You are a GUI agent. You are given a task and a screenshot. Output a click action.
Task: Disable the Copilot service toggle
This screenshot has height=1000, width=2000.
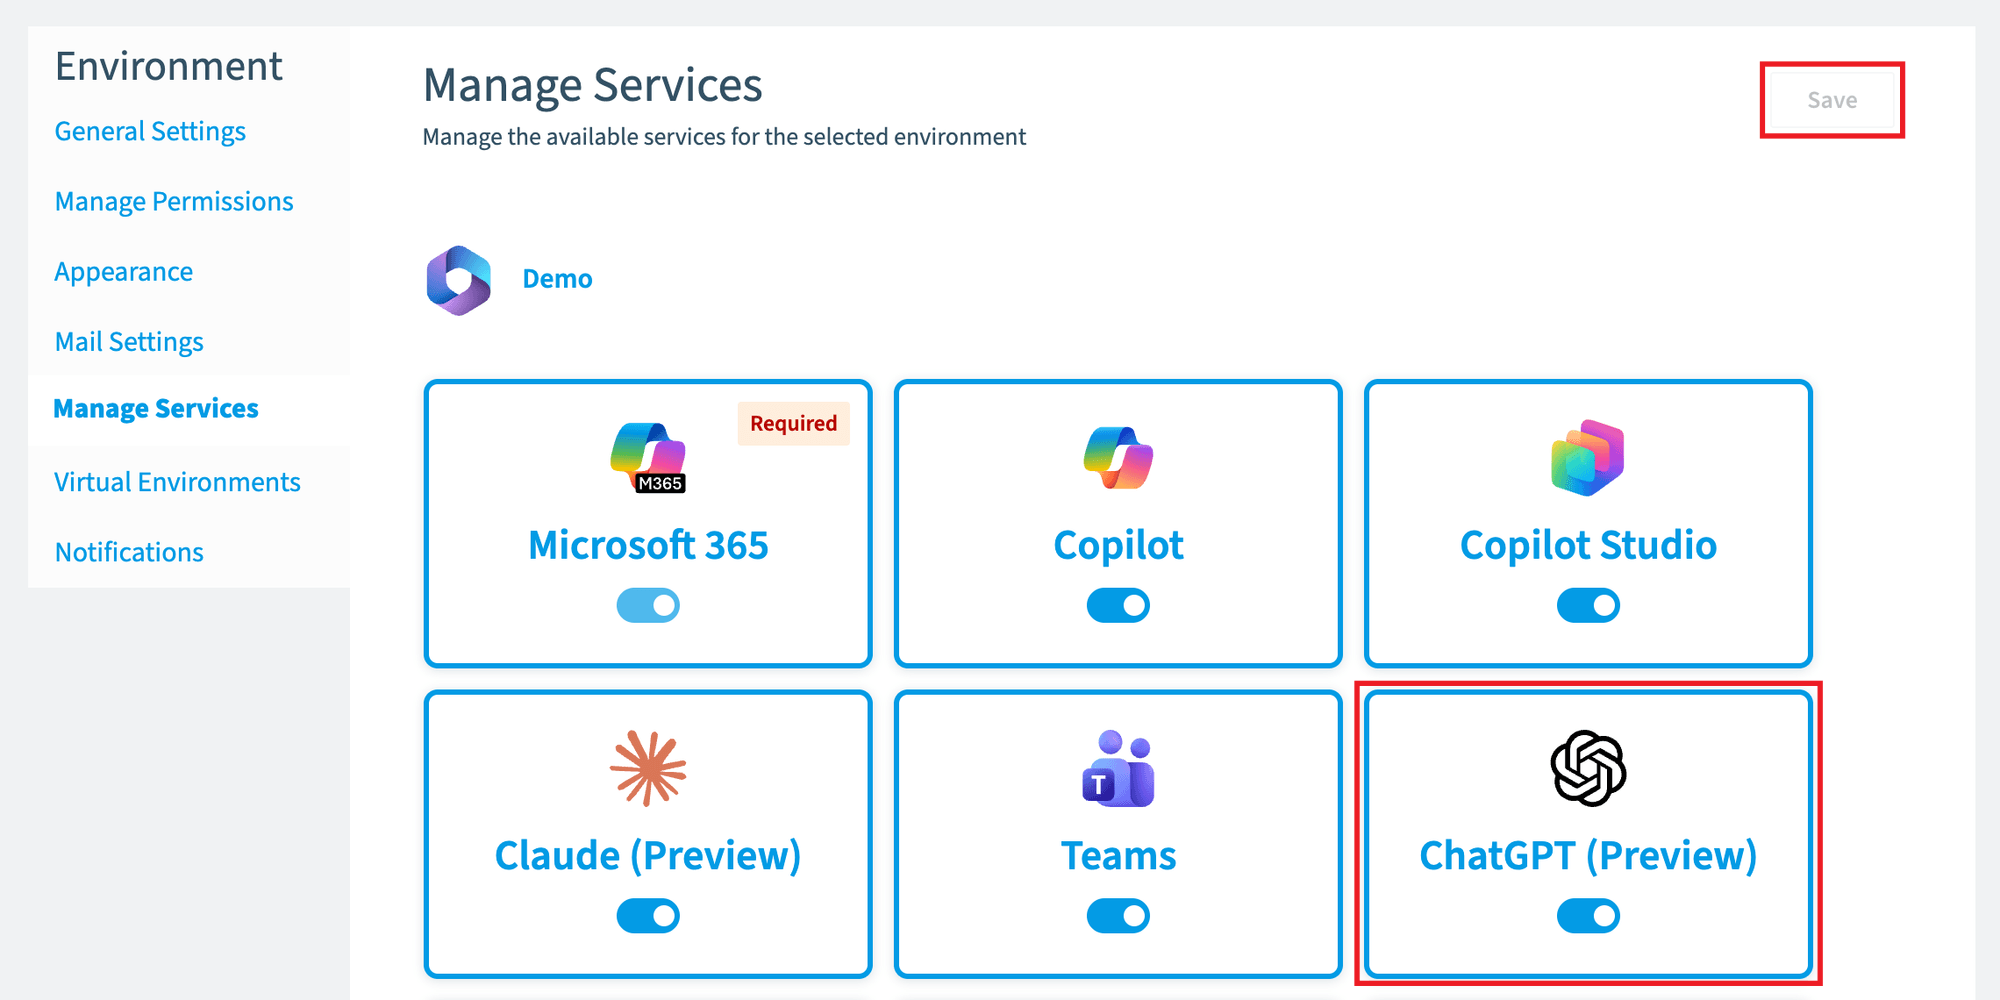[1118, 605]
